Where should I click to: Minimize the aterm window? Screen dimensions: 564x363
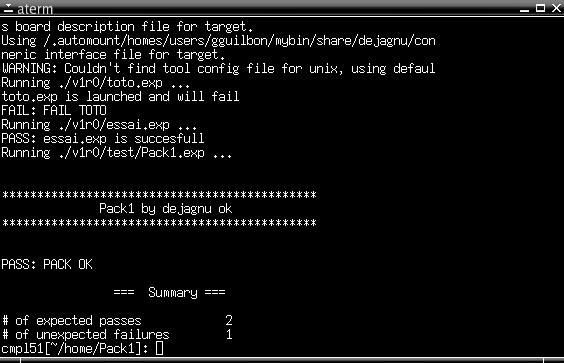[x=524, y=9]
